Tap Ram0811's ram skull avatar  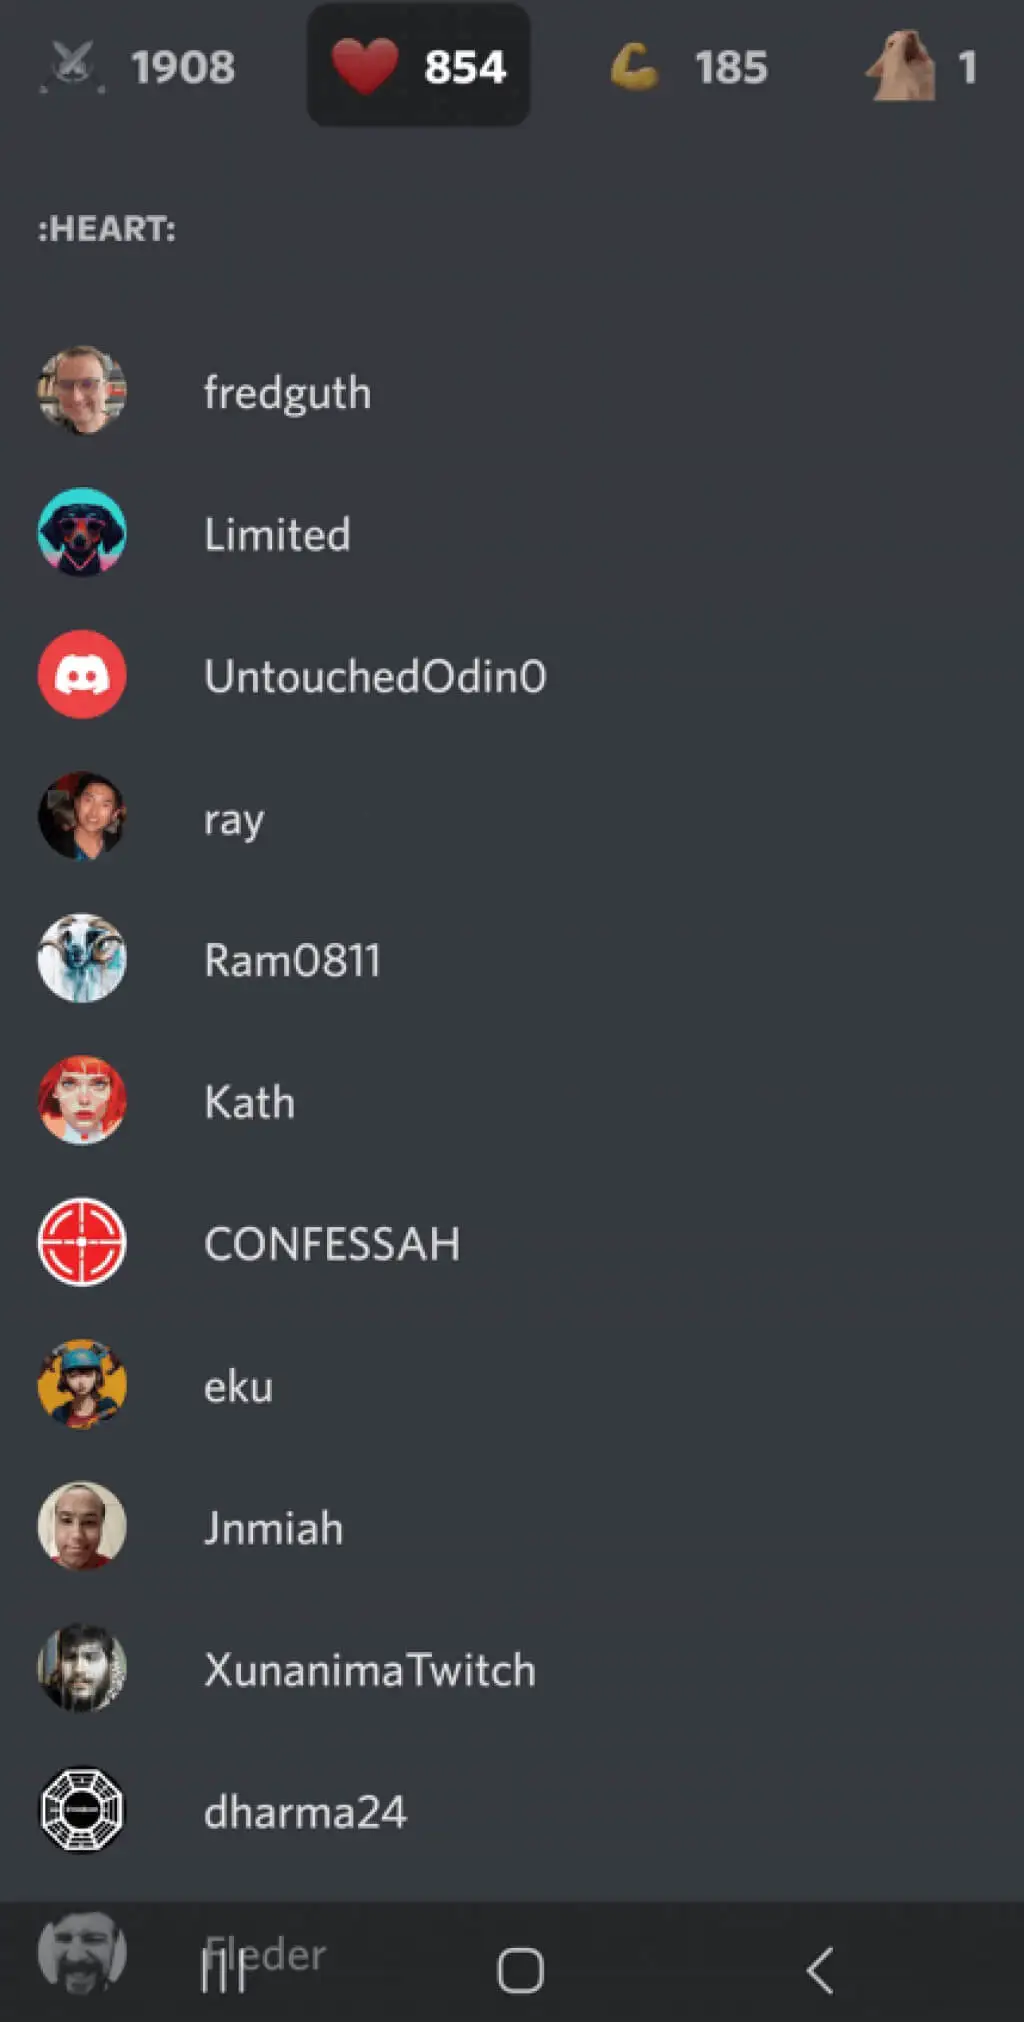82,958
